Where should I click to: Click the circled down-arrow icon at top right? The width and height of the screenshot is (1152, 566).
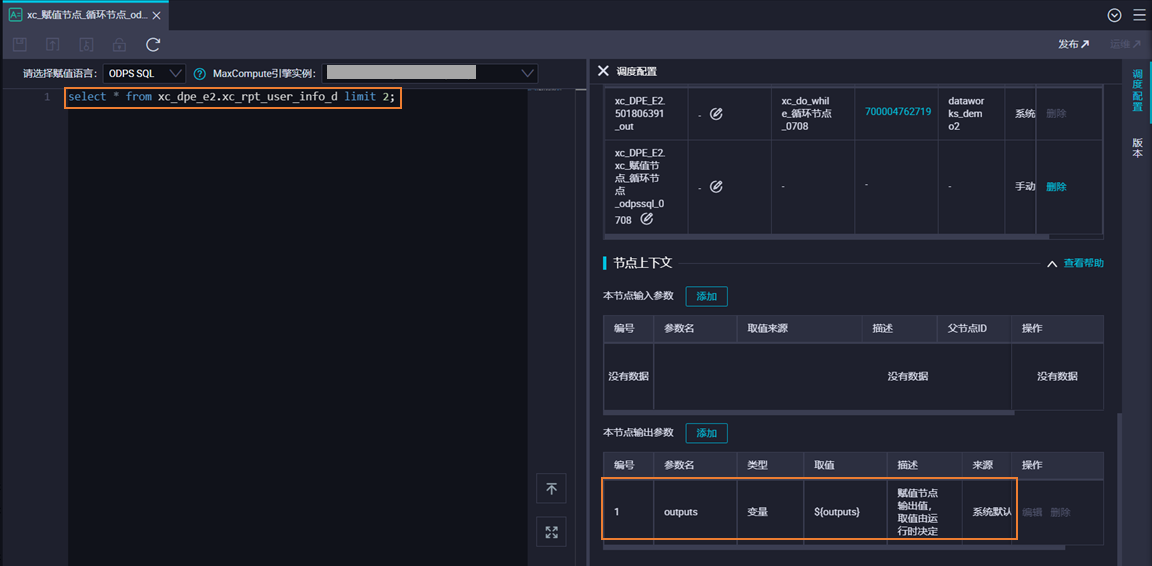click(x=1115, y=15)
